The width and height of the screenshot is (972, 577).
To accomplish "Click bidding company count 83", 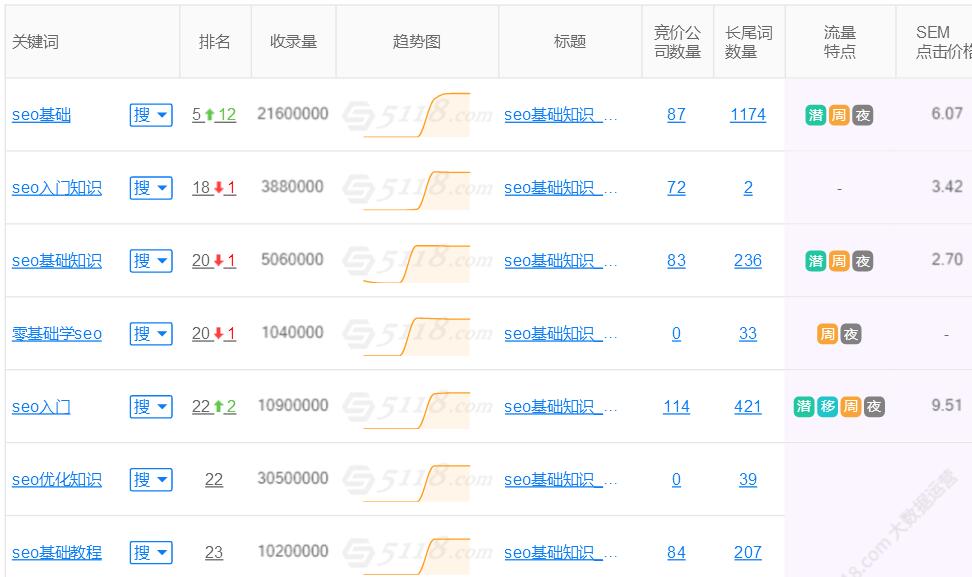I will click(676, 261).
